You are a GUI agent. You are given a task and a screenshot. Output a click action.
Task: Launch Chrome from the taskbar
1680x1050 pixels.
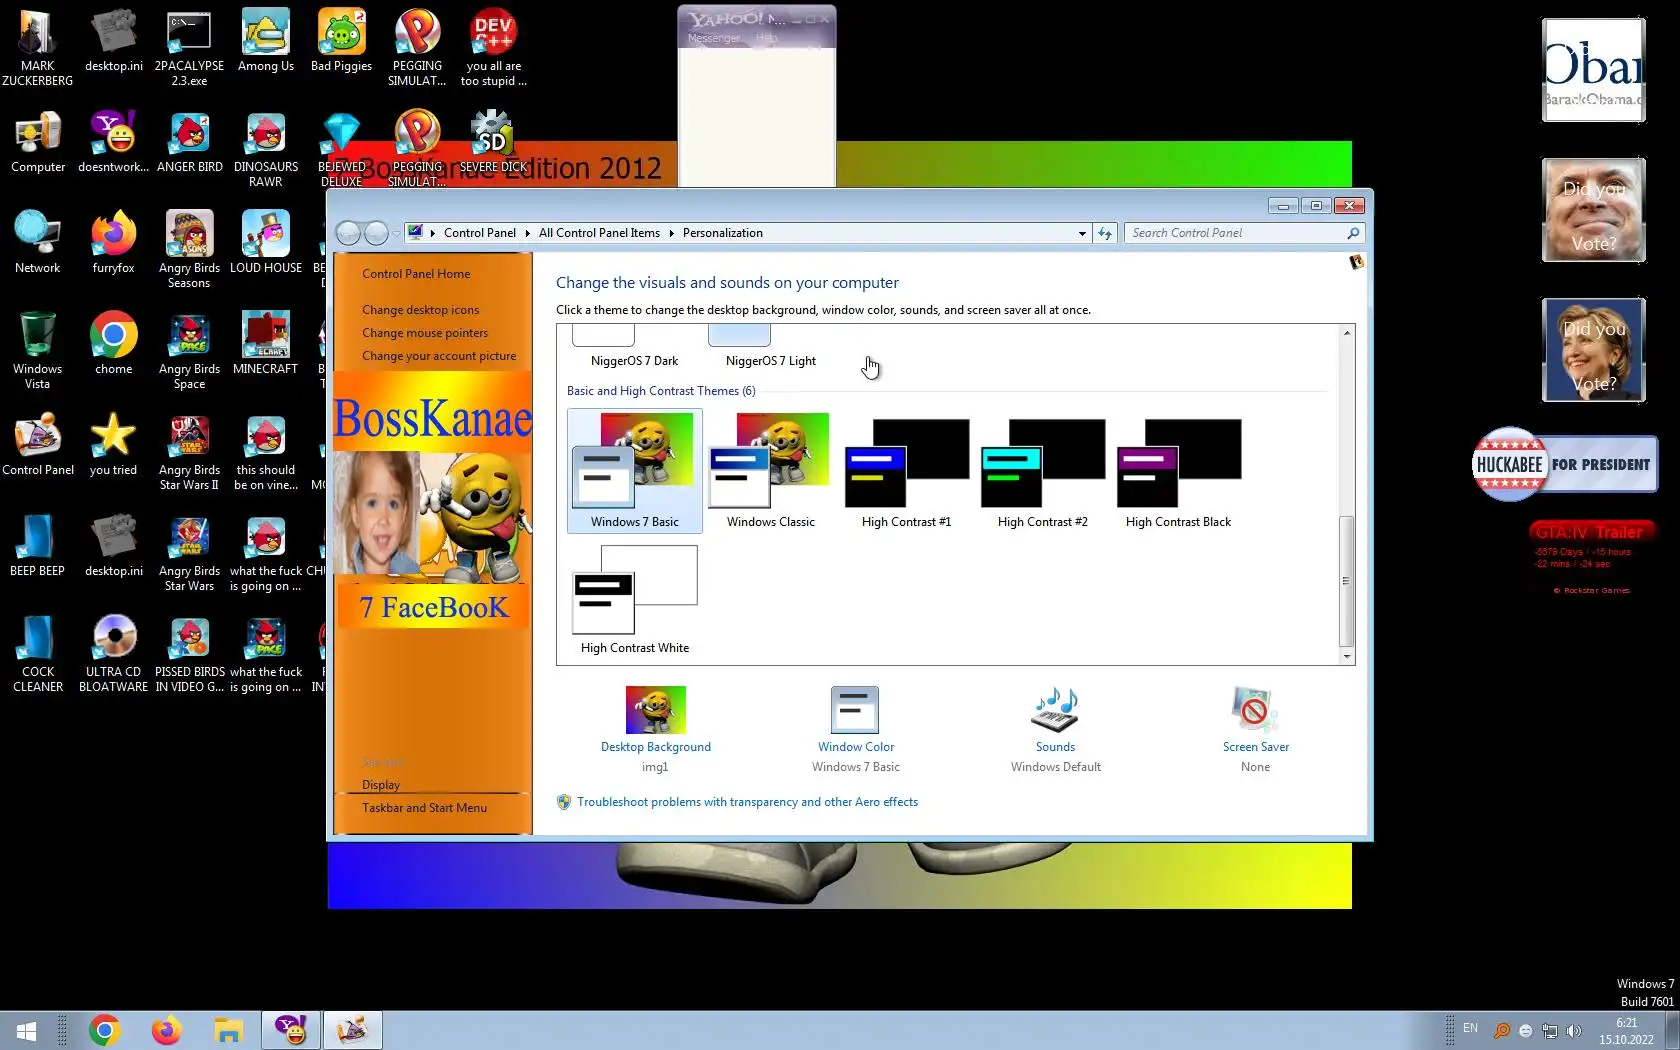click(x=104, y=1030)
